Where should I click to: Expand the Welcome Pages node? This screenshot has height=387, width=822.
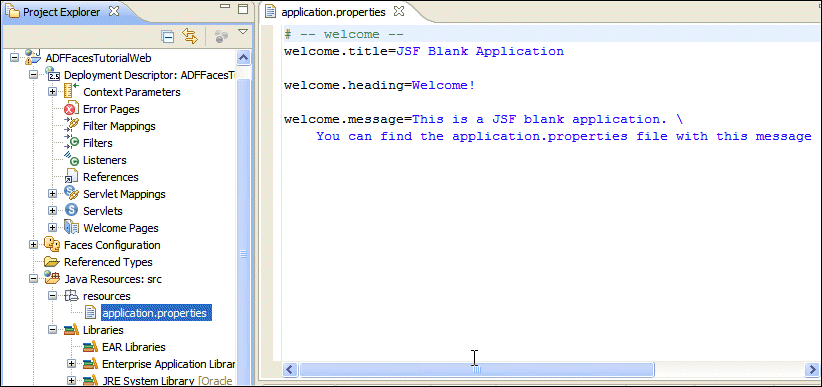coord(53,228)
